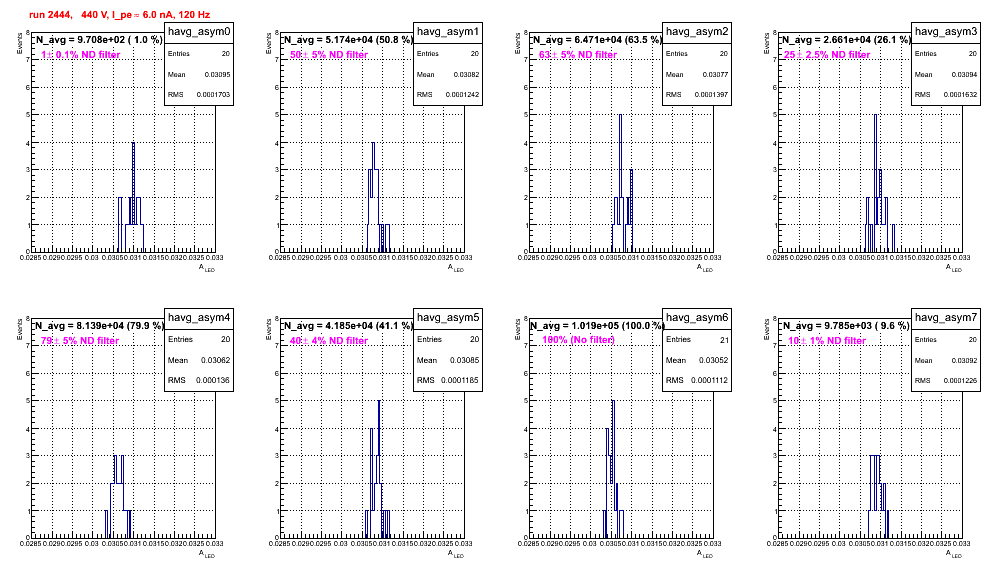The width and height of the screenshot is (996, 572).
Task: Click the Events y-axis title of havg_asym3
Action: point(765,43)
